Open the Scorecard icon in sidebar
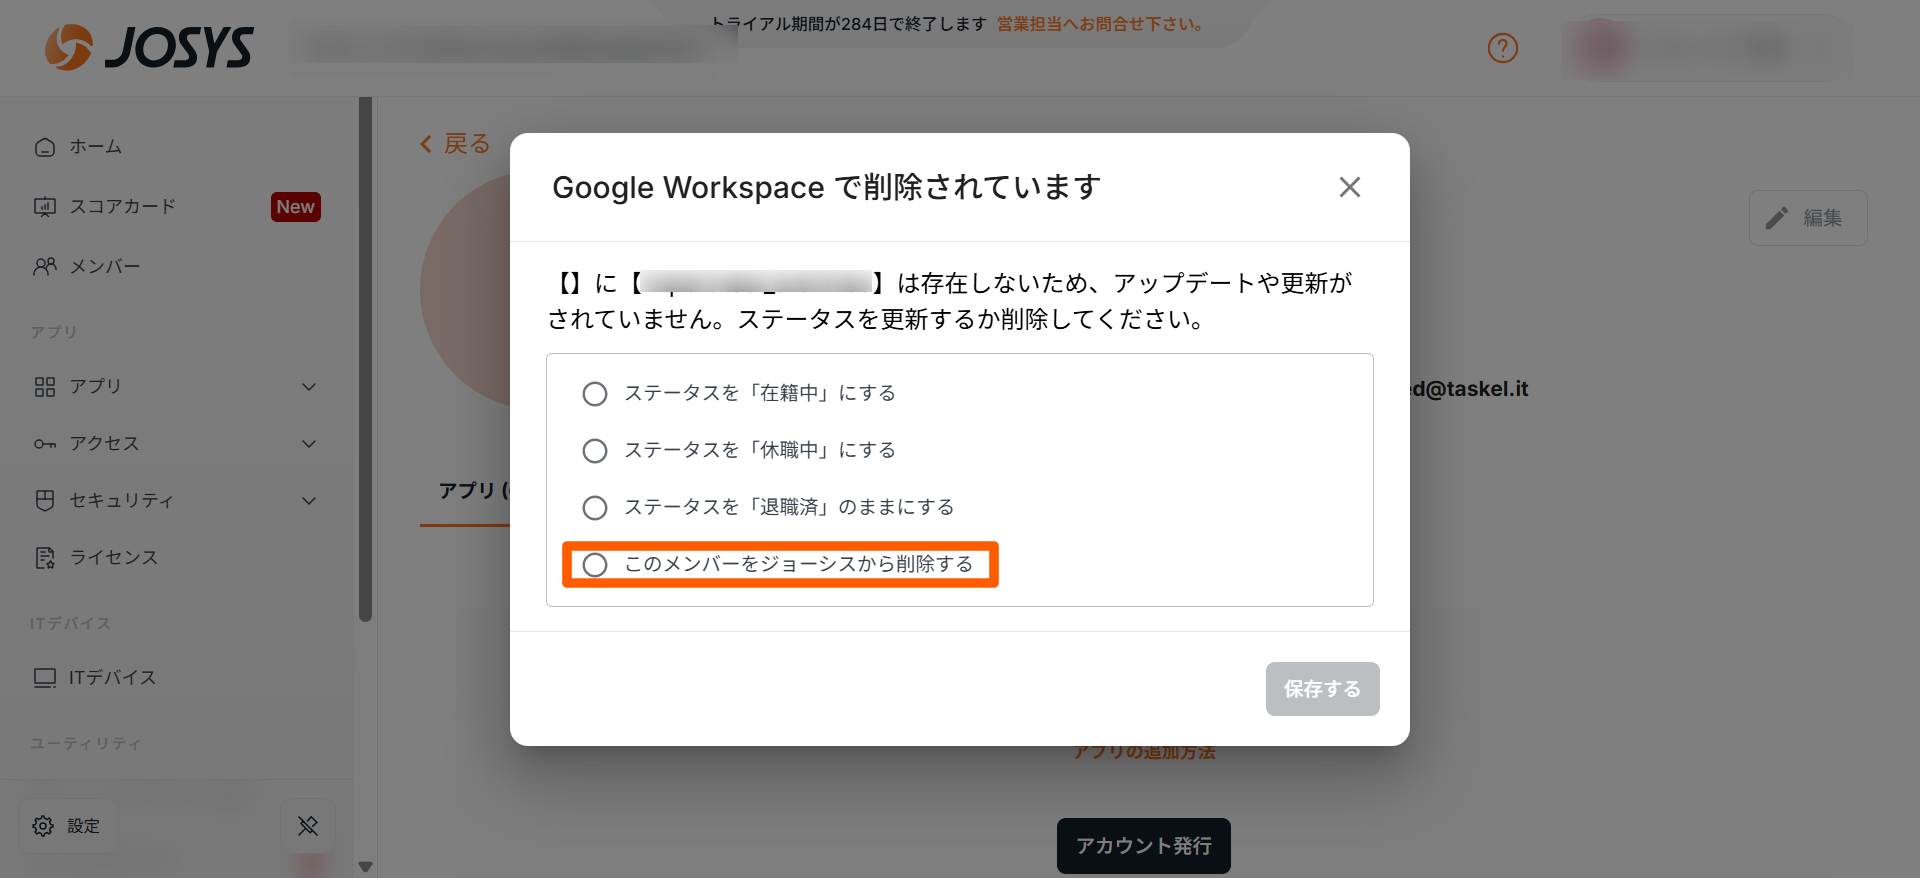Image resolution: width=1920 pixels, height=878 pixels. (45, 207)
